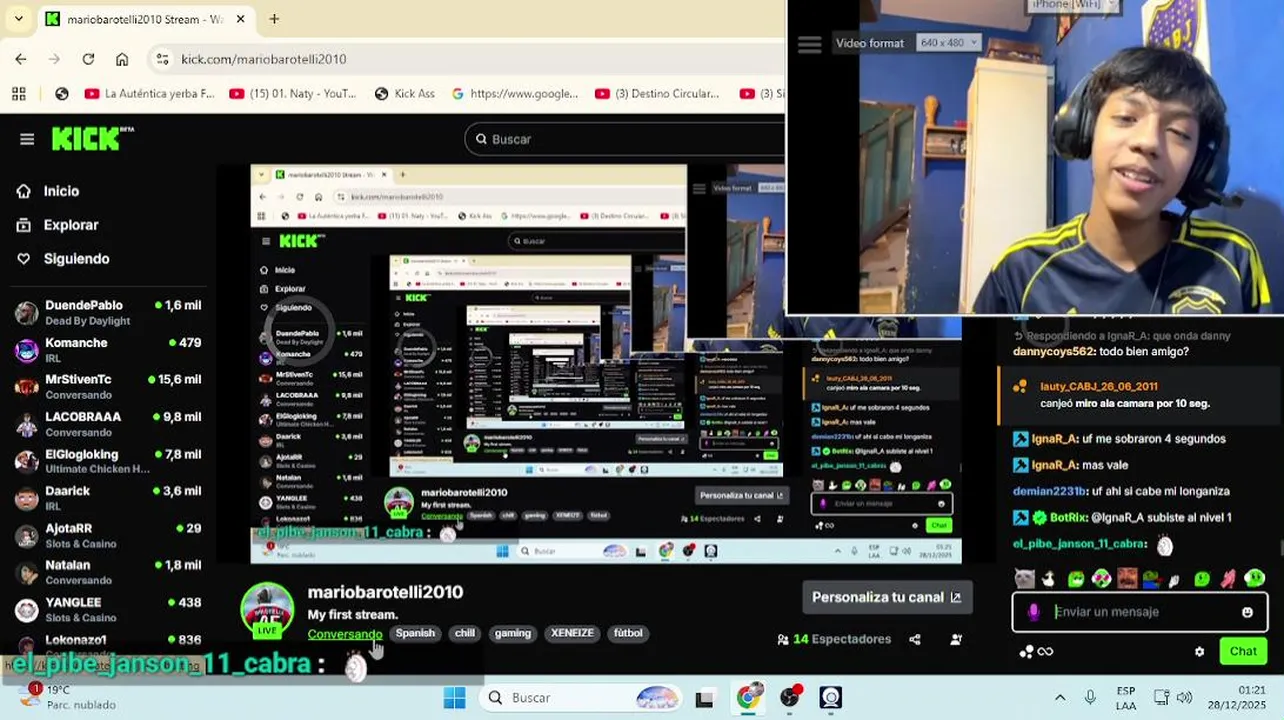Show hidden system tray icons chevron
The width and height of the screenshot is (1284, 720).
coord(1060,698)
